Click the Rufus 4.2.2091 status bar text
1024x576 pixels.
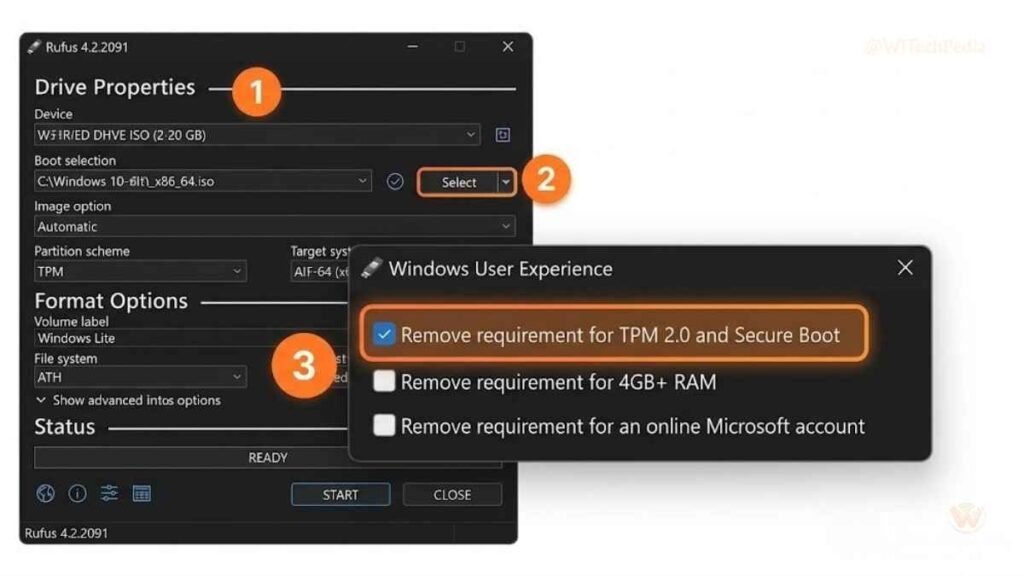click(x=66, y=533)
